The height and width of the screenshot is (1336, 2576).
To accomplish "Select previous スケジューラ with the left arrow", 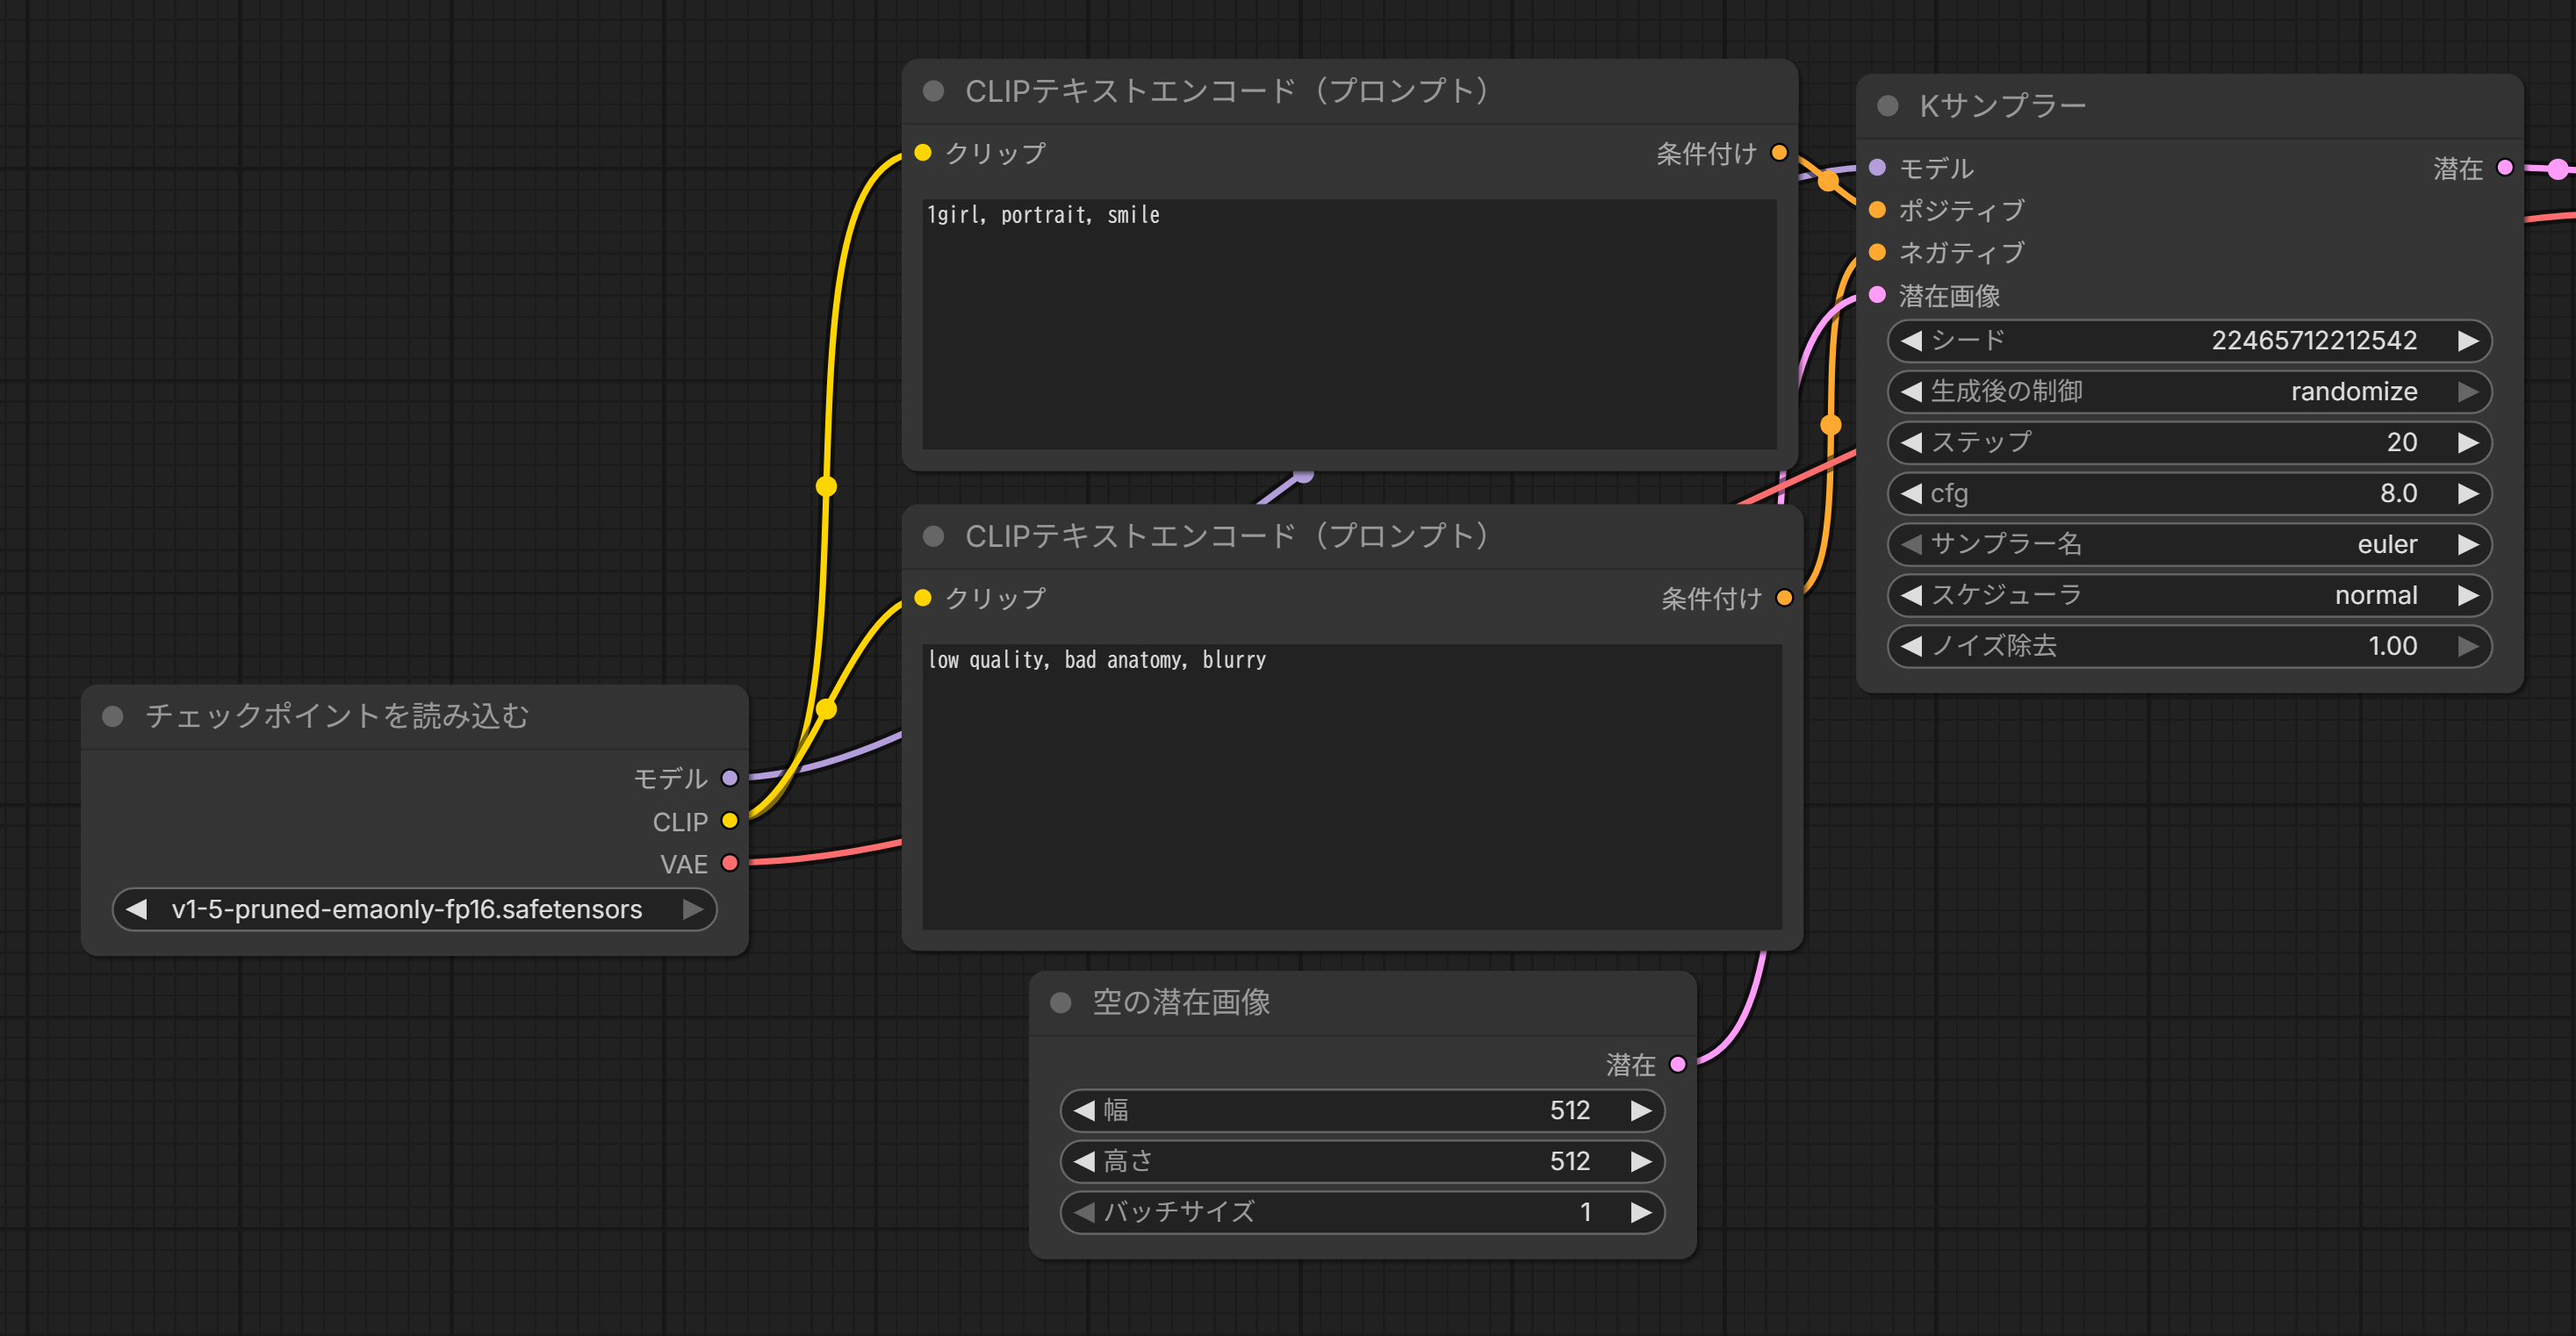I will [1911, 595].
